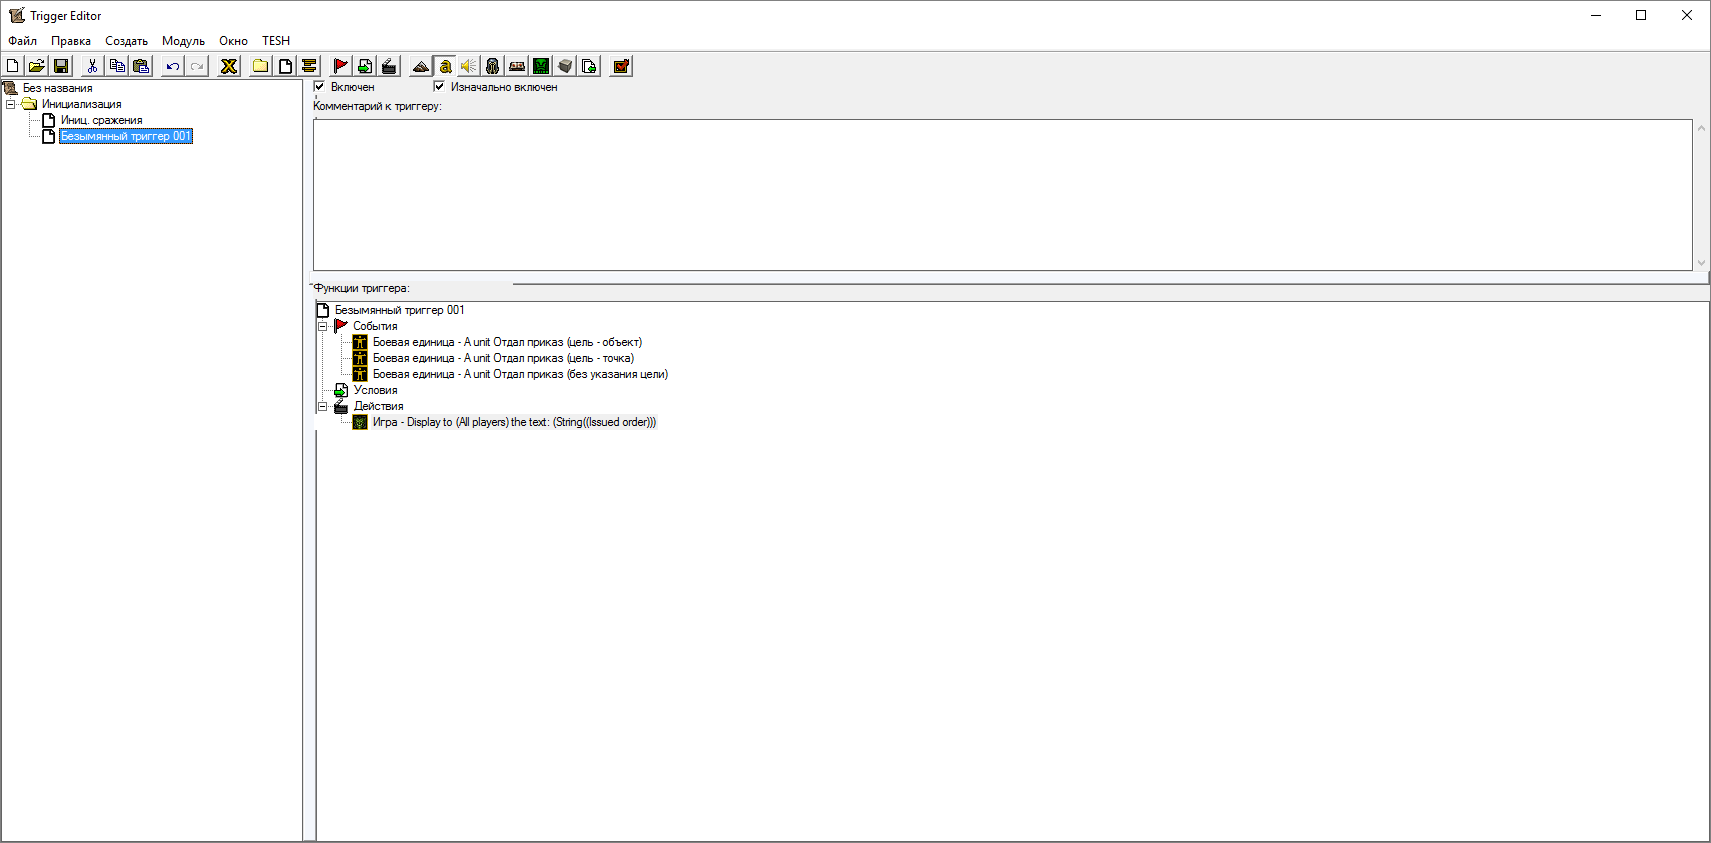Open the Terrain Editor module icon
This screenshot has height=843, width=1711.
pyautogui.click(x=421, y=66)
